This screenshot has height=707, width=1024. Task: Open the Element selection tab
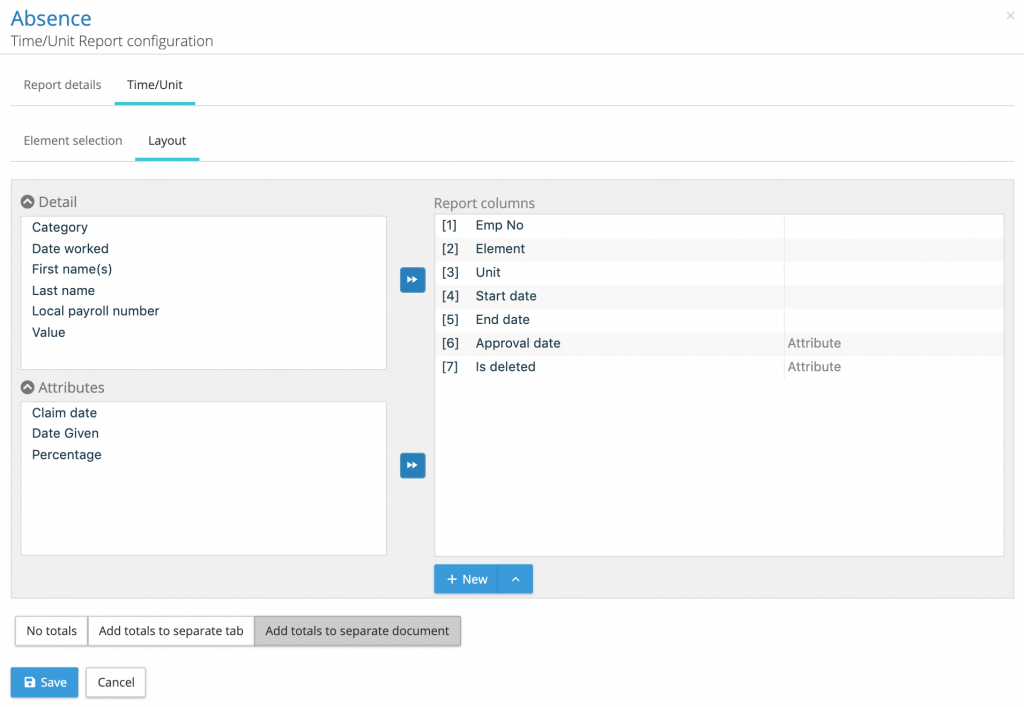point(73,141)
